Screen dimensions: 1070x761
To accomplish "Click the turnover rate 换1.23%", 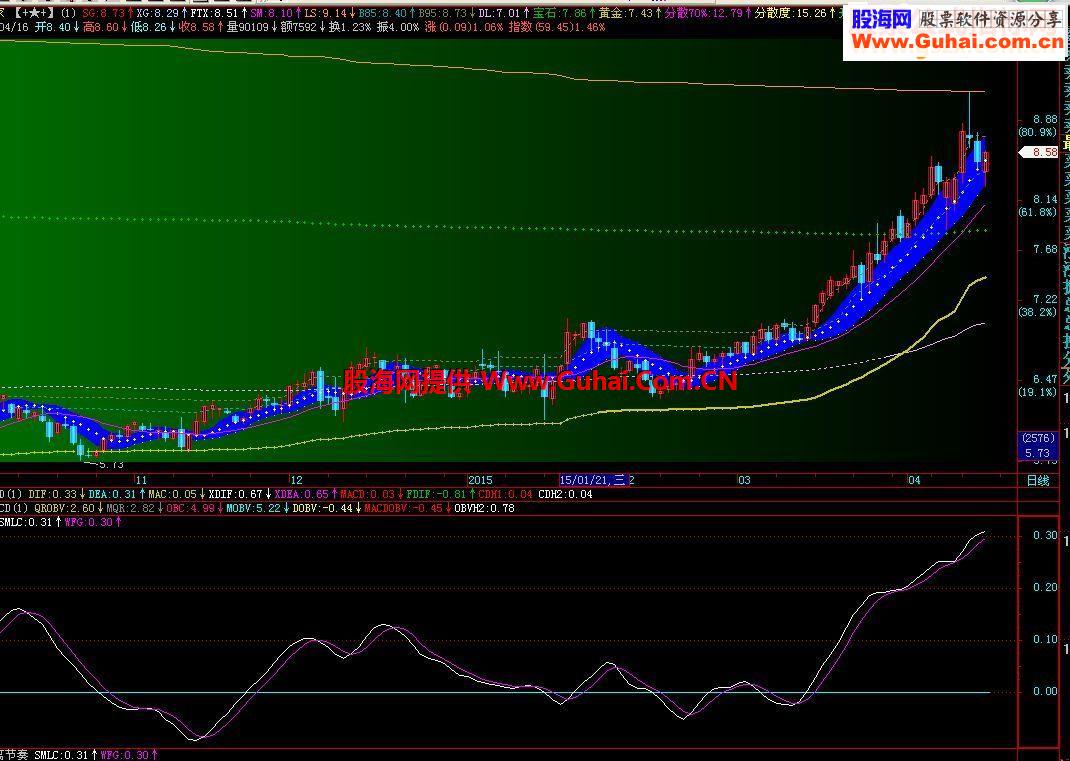I will coord(351,27).
